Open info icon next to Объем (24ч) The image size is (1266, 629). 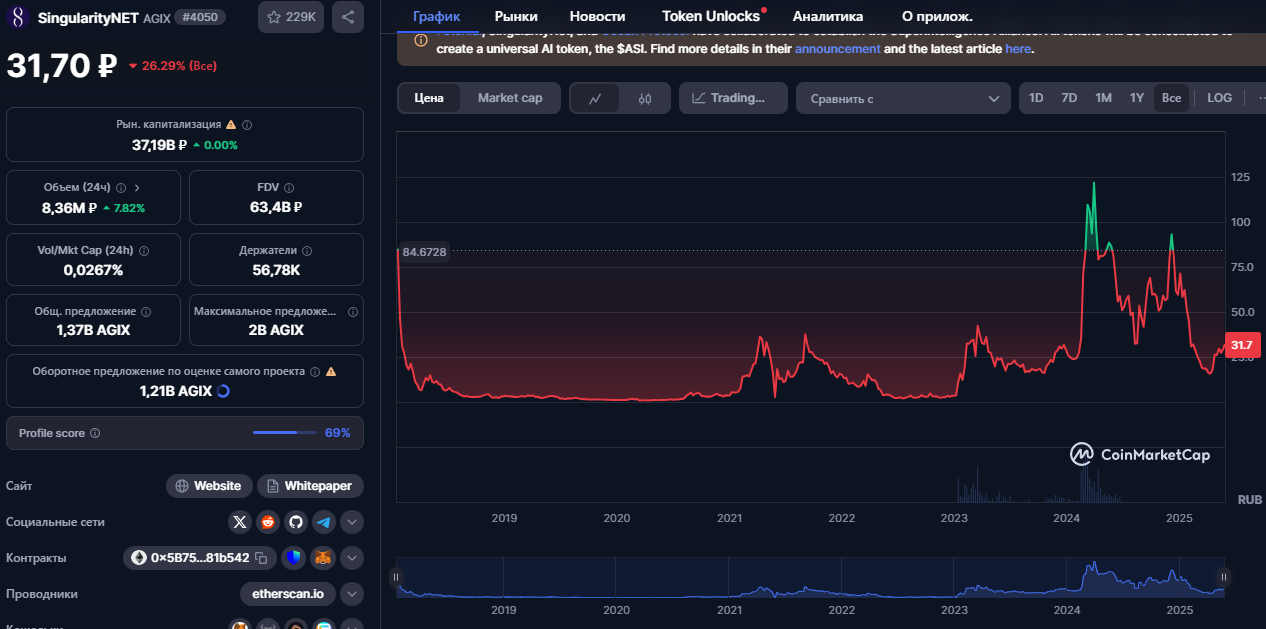point(121,188)
